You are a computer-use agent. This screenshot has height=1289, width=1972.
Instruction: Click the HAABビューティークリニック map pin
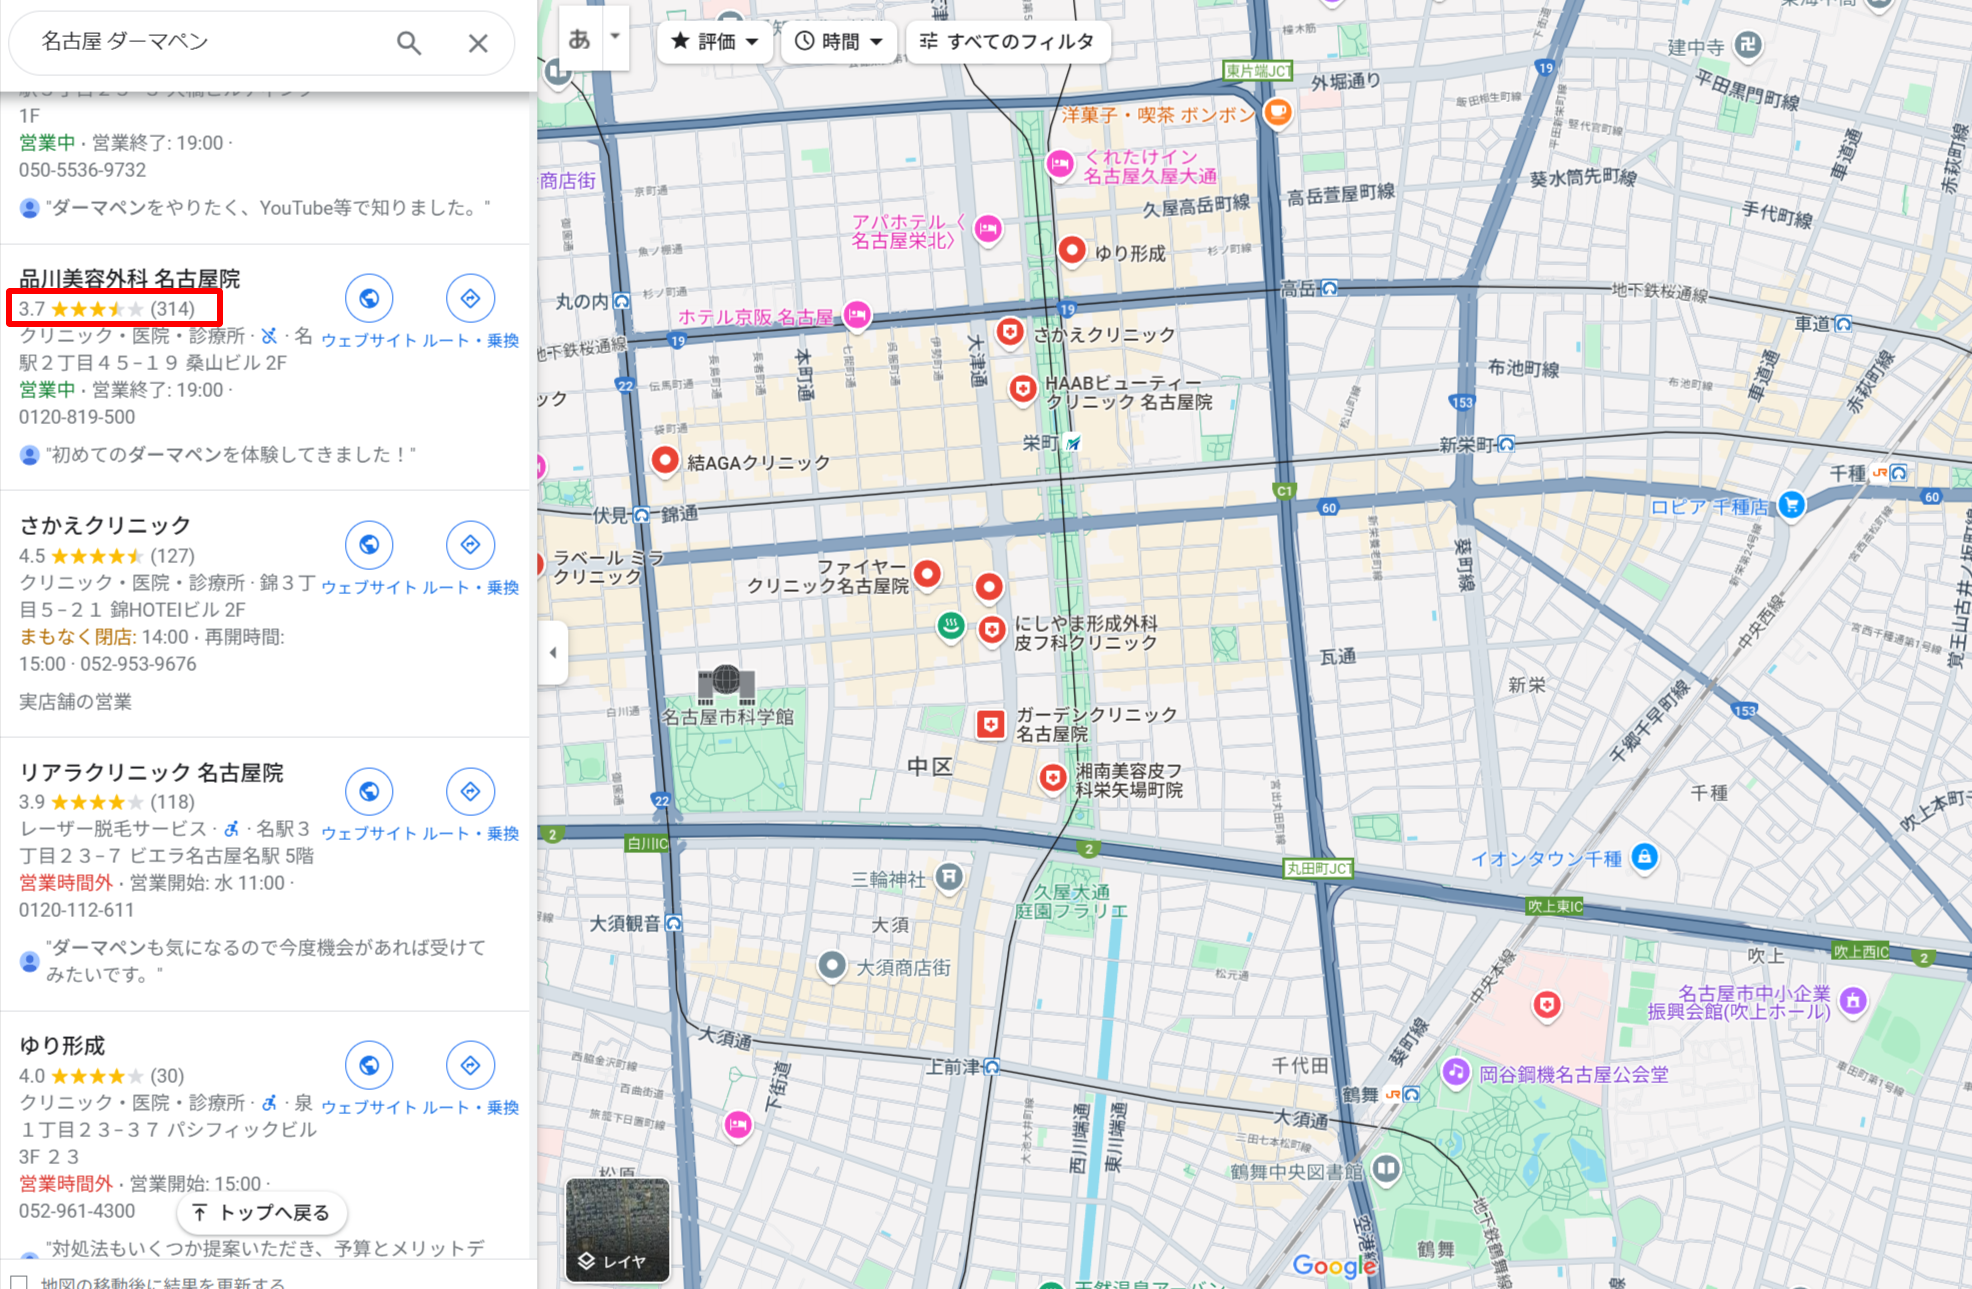[x=1022, y=389]
